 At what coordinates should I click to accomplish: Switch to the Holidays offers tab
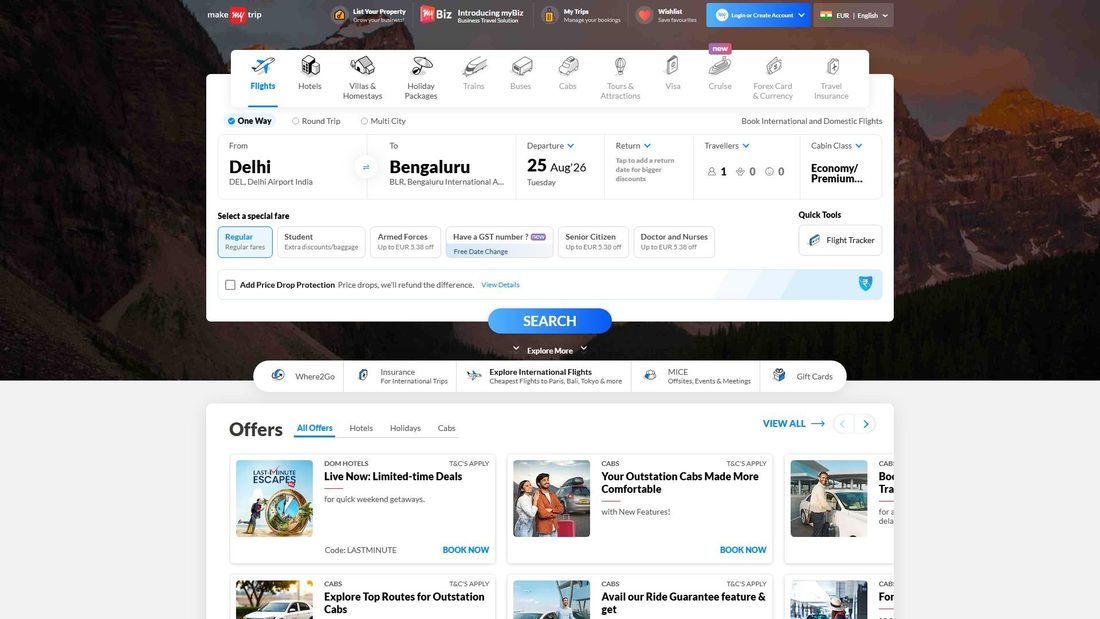[405, 428]
